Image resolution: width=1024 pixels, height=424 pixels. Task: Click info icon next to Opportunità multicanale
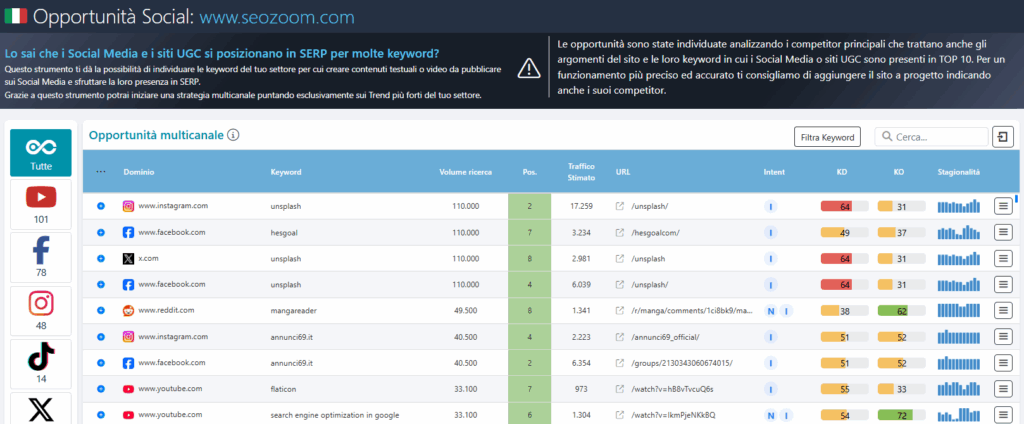point(233,134)
